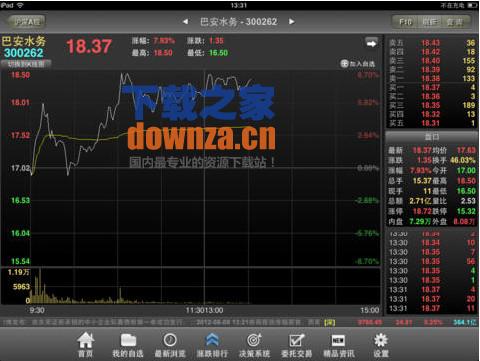Switch to K-line chart button under 300262
The height and width of the screenshot is (361, 480).
click(26, 64)
